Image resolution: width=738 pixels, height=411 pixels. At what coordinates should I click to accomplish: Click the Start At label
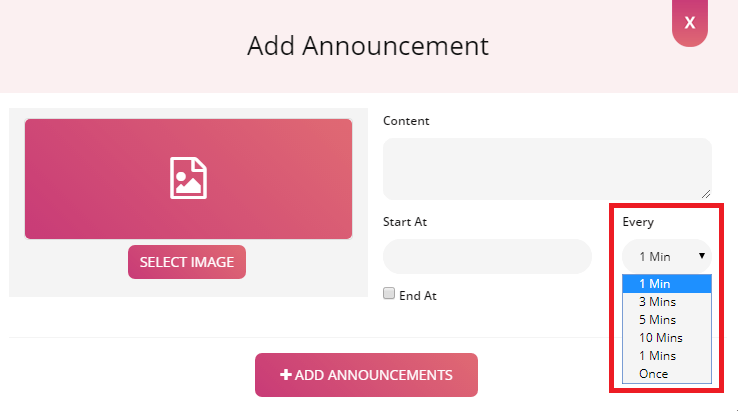(x=405, y=221)
